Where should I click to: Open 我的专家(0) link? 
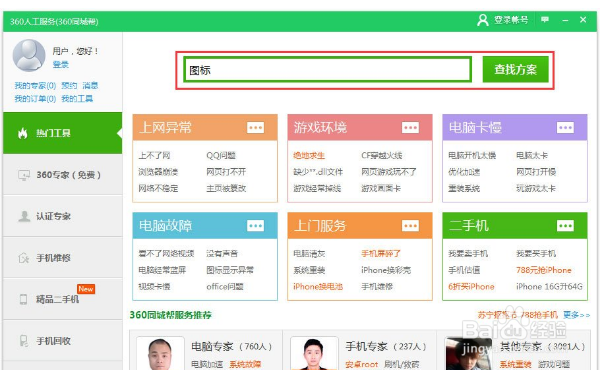[35, 85]
